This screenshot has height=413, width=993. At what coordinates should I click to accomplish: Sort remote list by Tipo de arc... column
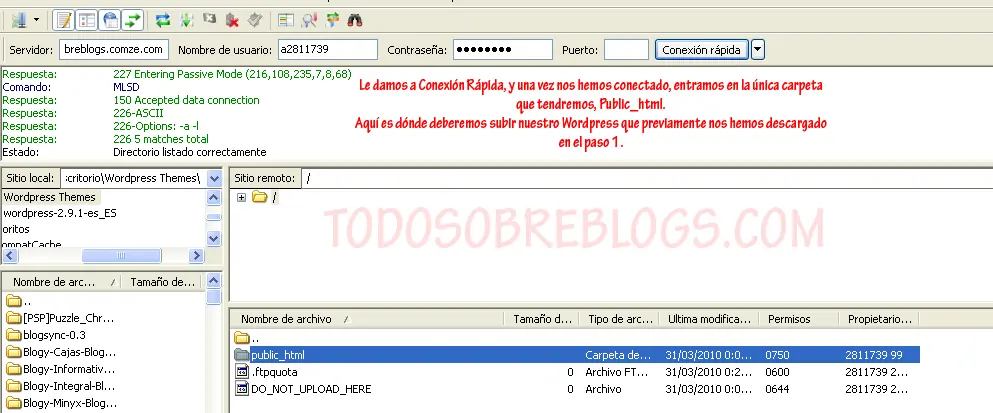(619, 319)
